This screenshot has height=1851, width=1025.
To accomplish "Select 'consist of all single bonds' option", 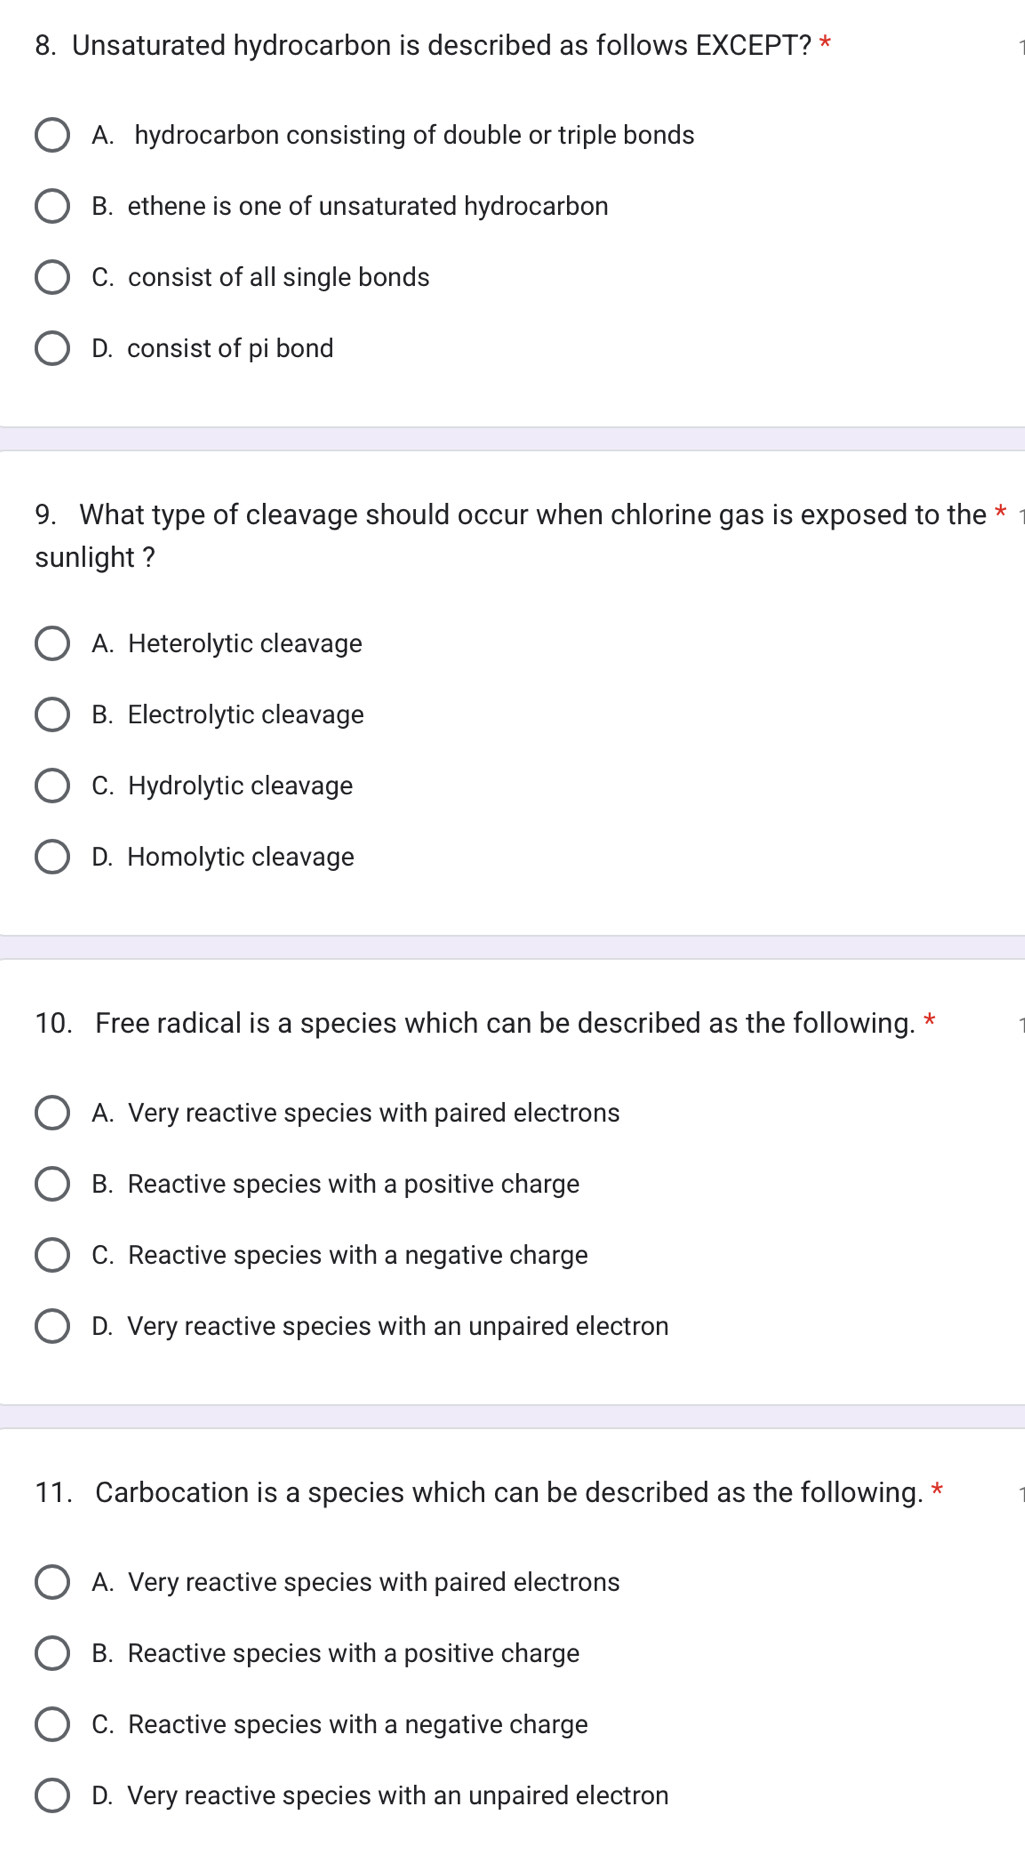I will (52, 277).
